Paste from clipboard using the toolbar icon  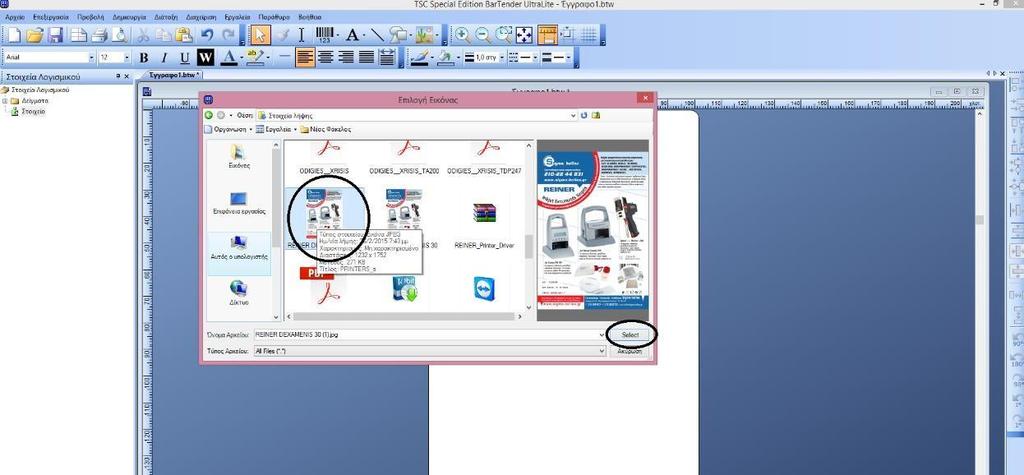(x=185, y=35)
